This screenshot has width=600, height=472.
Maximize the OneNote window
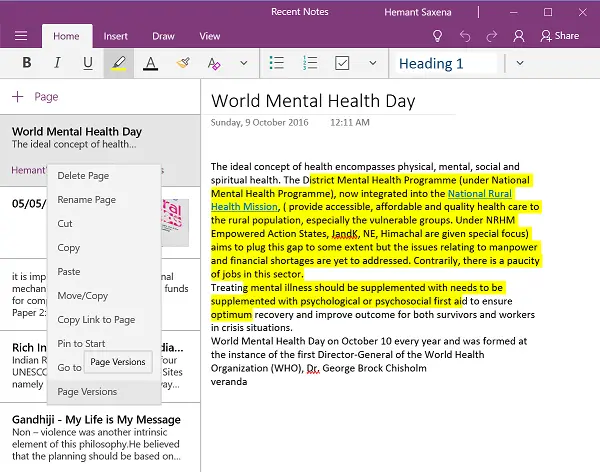[x=548, y=12]
